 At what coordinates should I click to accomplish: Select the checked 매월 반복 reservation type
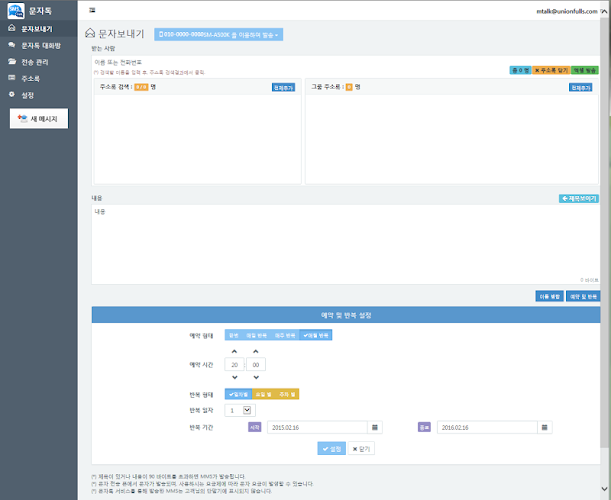316,335
